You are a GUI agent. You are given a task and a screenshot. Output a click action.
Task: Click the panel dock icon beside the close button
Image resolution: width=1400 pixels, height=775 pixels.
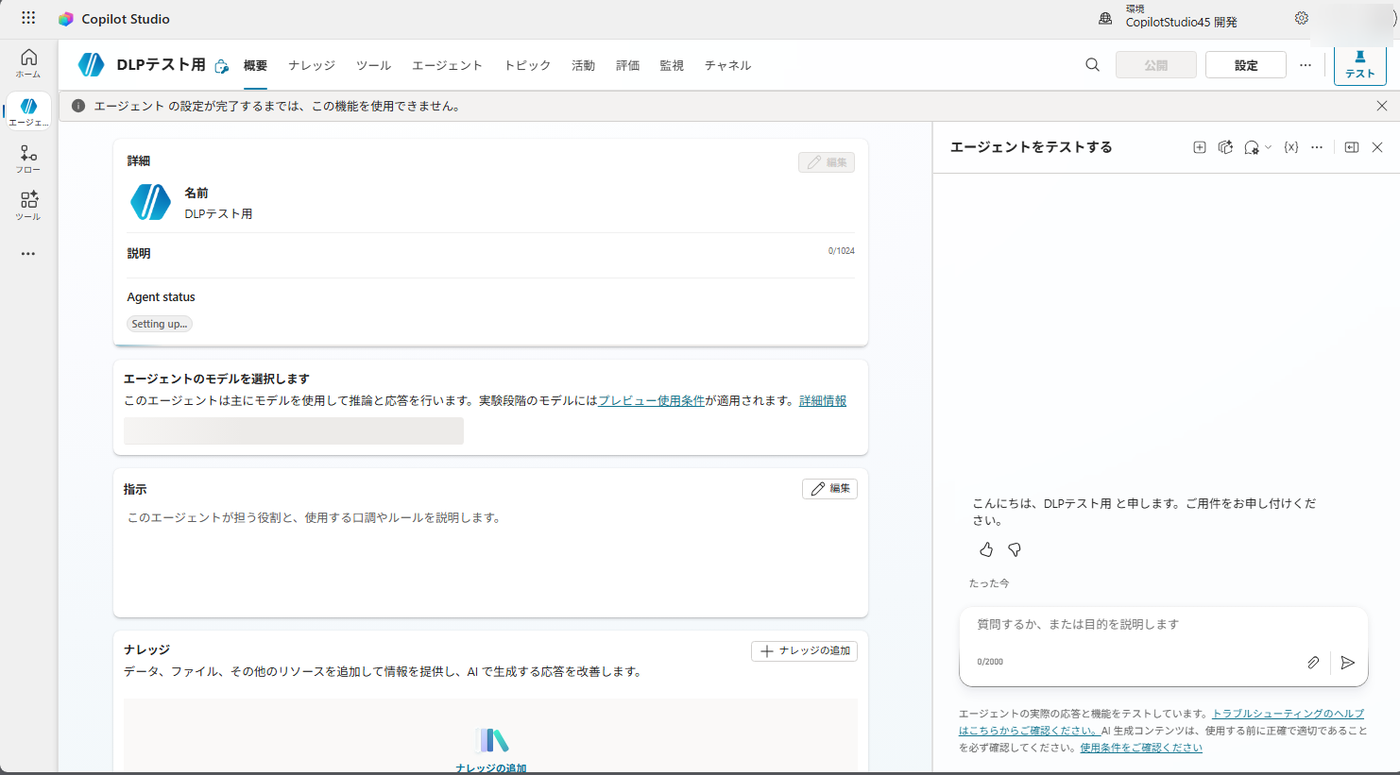[x=1351, y=147]
